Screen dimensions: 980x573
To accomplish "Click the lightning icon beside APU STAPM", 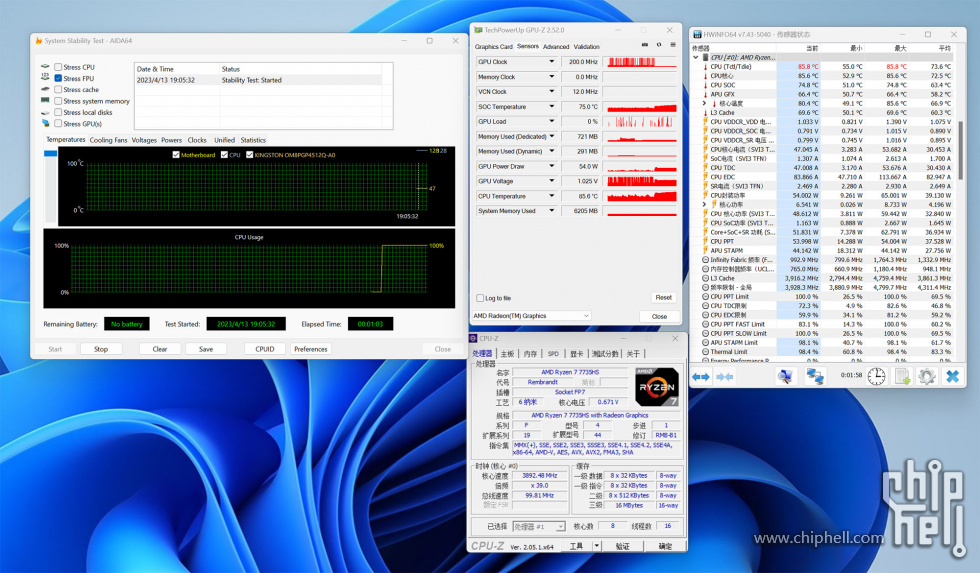I will tap(706, 251).
